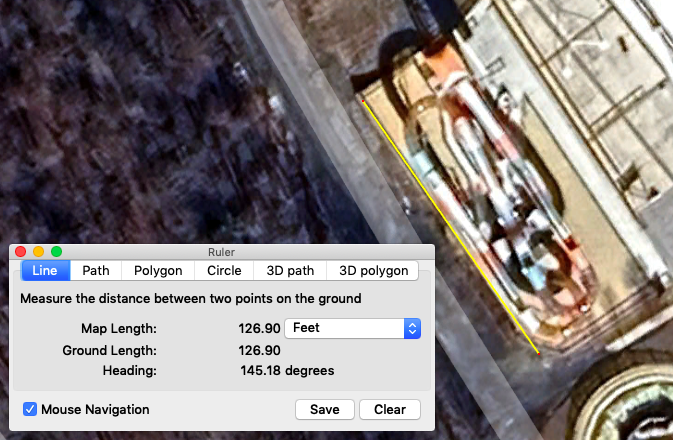Click the Heading label
The height and width of the screenshot is (440, 673).
click(x=130, y=370)
